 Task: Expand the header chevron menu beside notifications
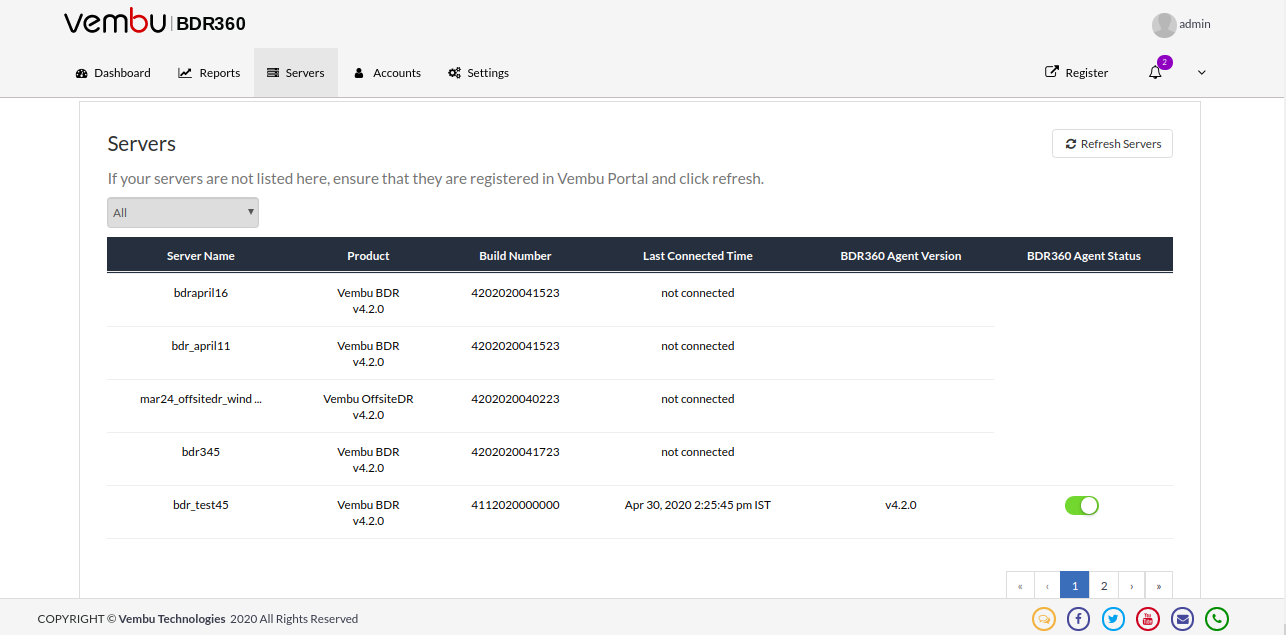pyautogui.click(x=1202, y=72)
